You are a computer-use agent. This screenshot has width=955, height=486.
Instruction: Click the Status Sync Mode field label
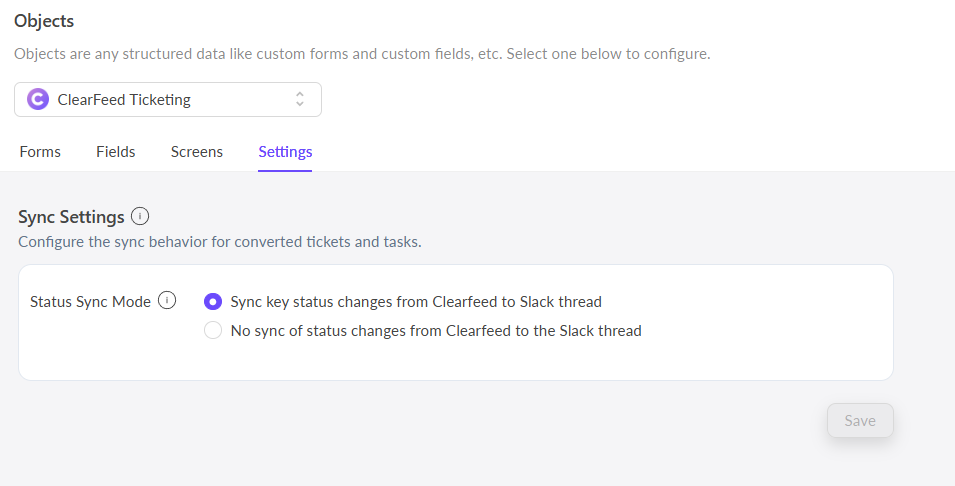point(90,301)
